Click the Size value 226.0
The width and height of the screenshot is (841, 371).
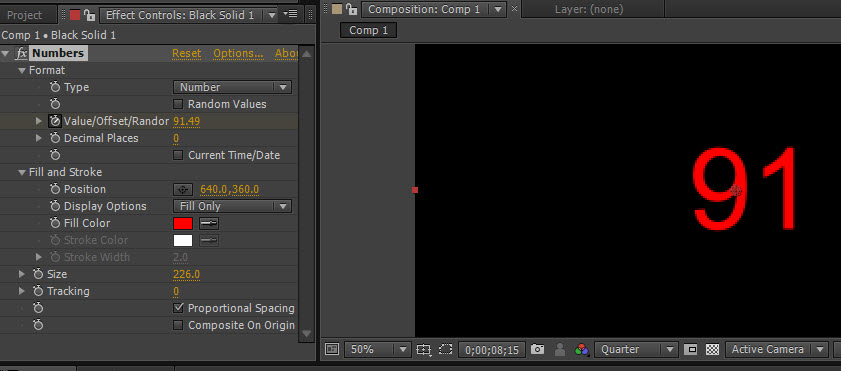187,274
